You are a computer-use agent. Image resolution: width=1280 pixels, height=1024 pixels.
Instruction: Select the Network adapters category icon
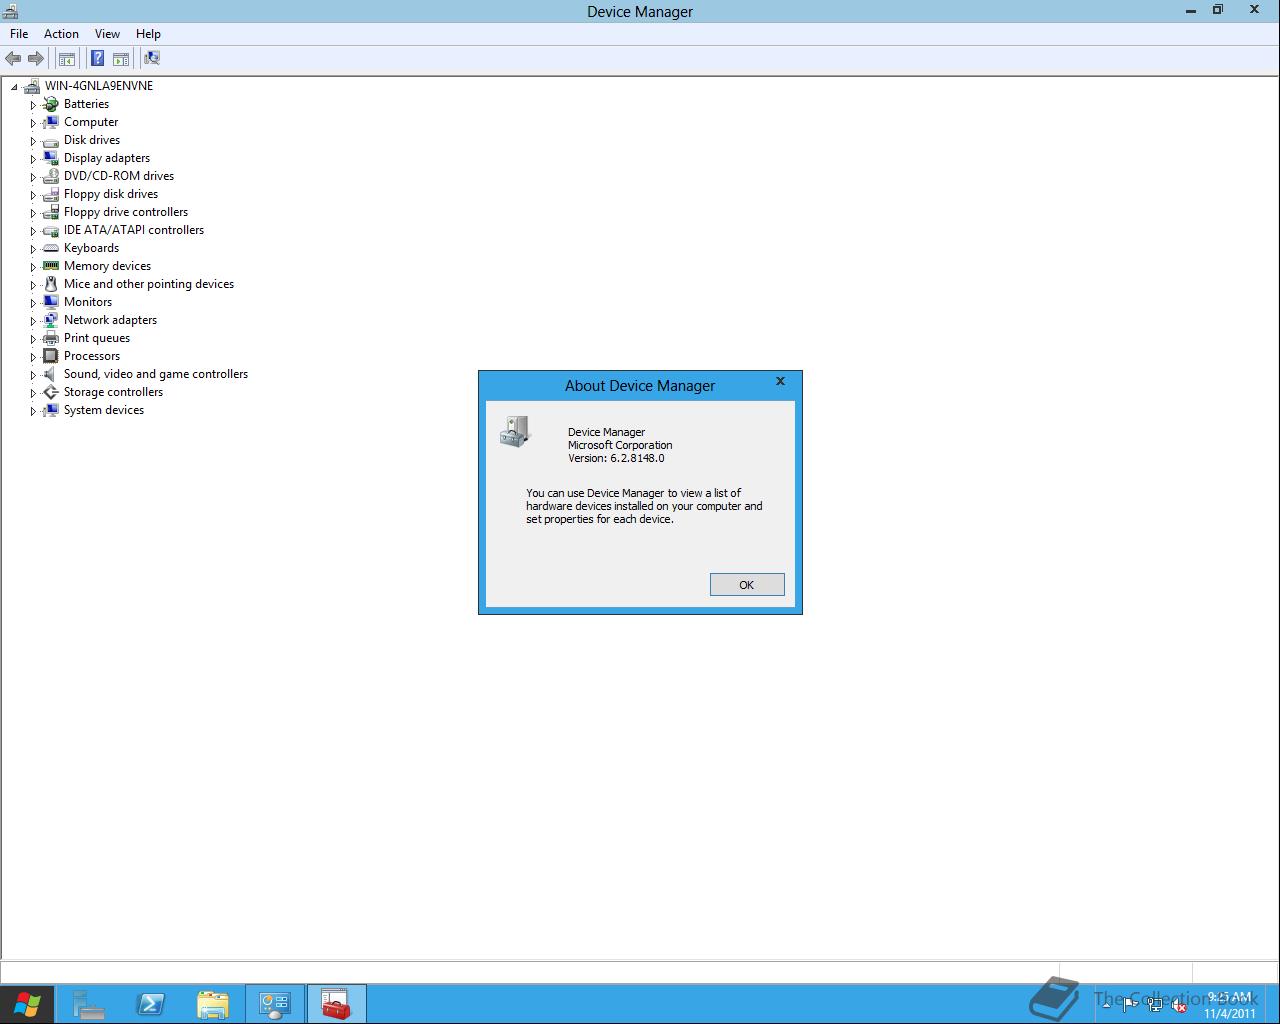point(51,320)
